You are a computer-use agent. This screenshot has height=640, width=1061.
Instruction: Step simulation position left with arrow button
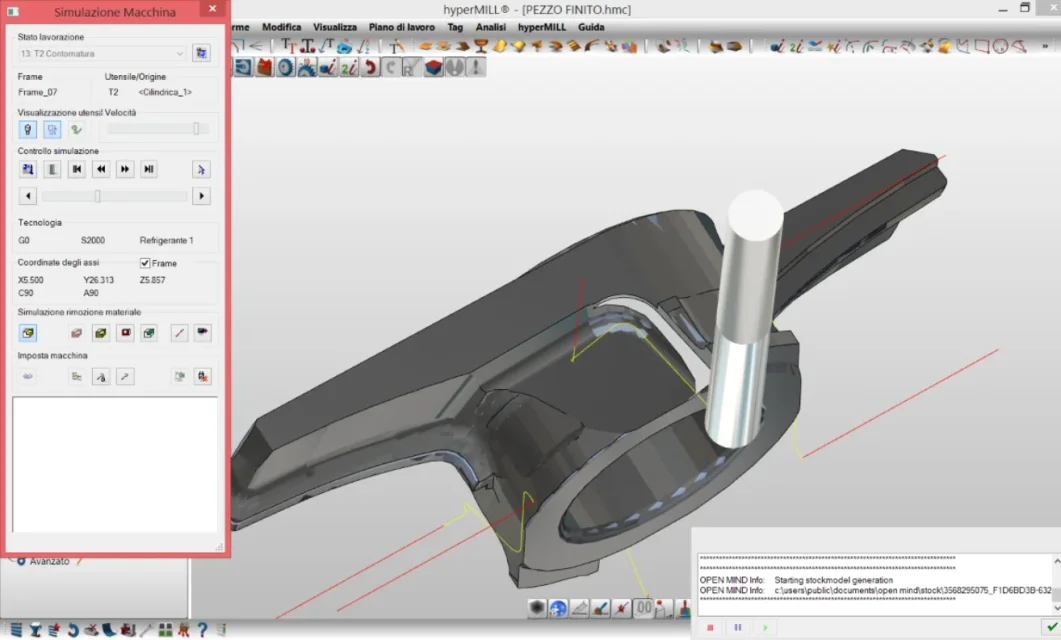click(x=28, y=196)
